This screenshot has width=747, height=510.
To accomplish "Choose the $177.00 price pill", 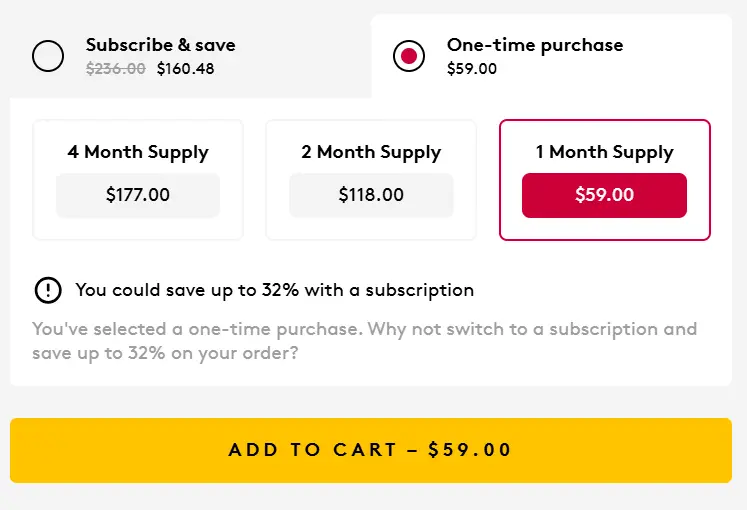I will (x=138, y=195).
